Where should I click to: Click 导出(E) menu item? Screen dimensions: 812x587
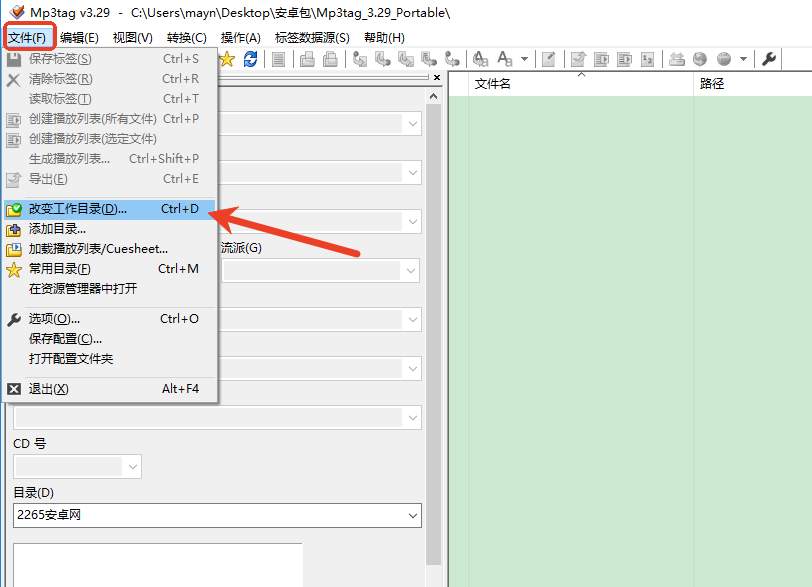[x=109, y=179]
